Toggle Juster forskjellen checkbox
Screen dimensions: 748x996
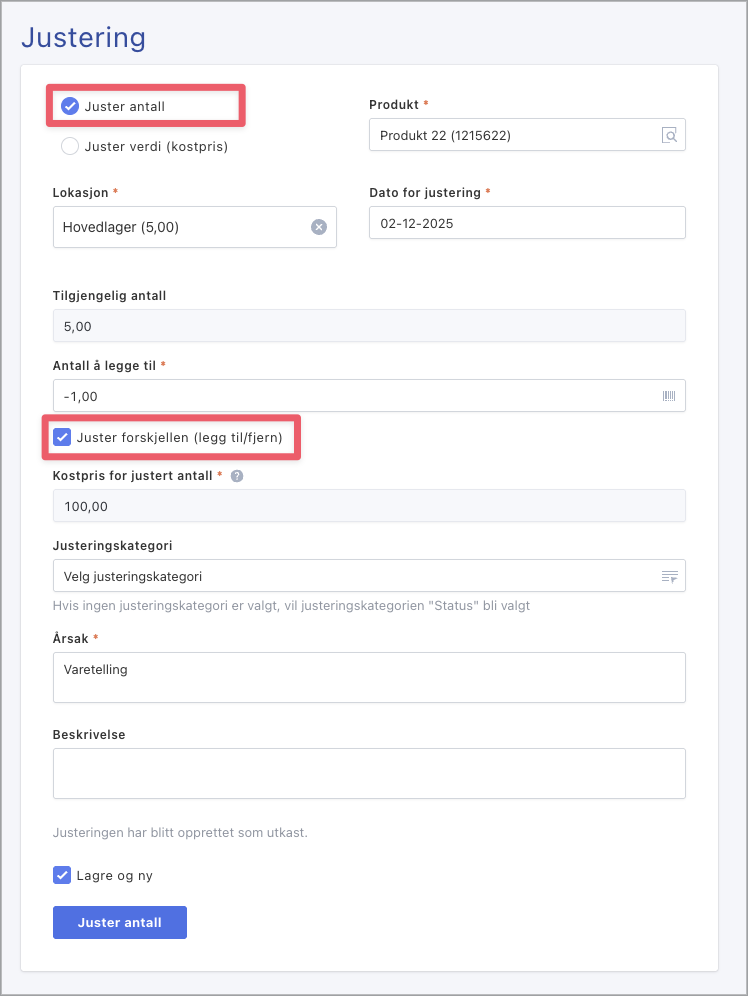[62, 437]
